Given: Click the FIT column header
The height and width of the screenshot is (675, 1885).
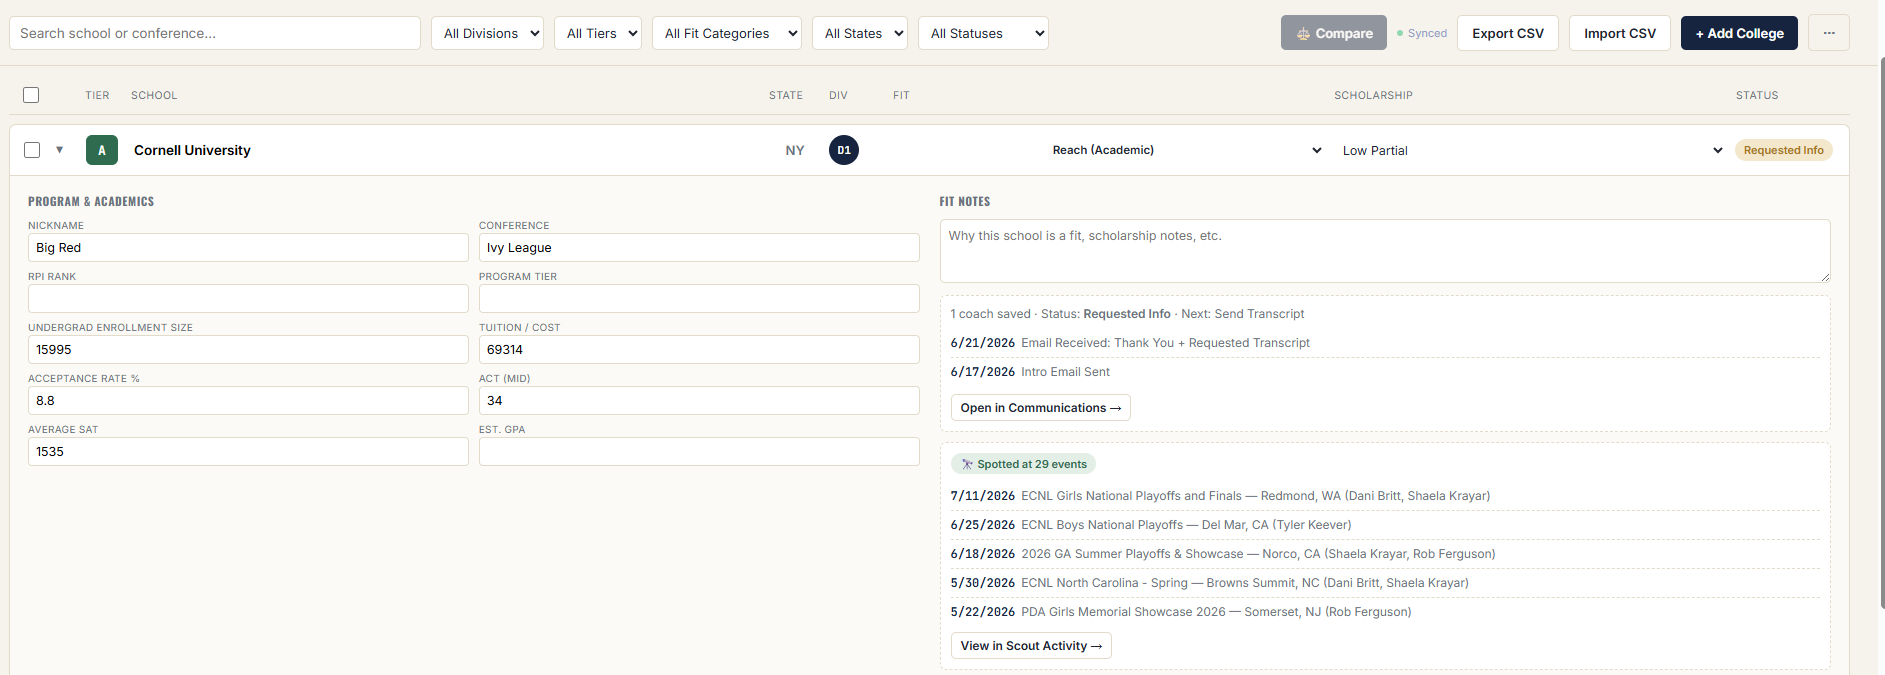Looking at the screenshot, I should (901, 95).
